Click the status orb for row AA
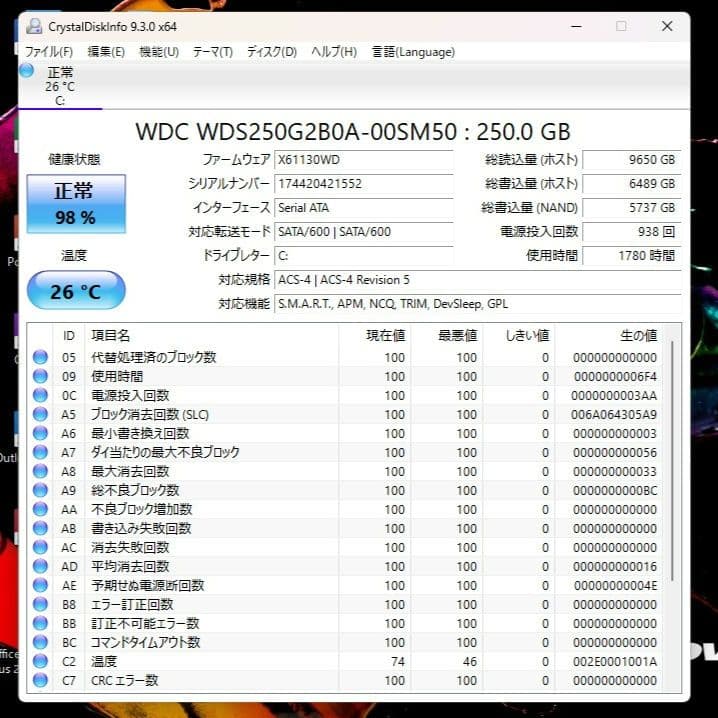The width and height of the screenshot is (718, 718). [x=40, y=509]
